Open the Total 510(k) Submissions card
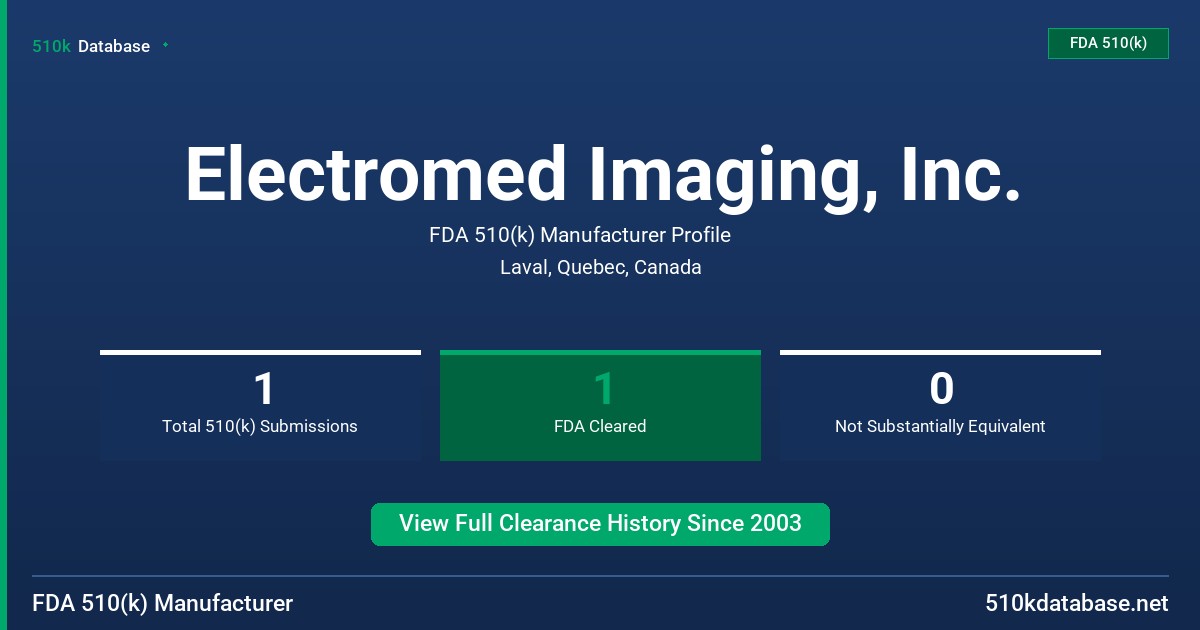Image resolution: width=1200 pixels, height=630 pixels. point(260,405)
